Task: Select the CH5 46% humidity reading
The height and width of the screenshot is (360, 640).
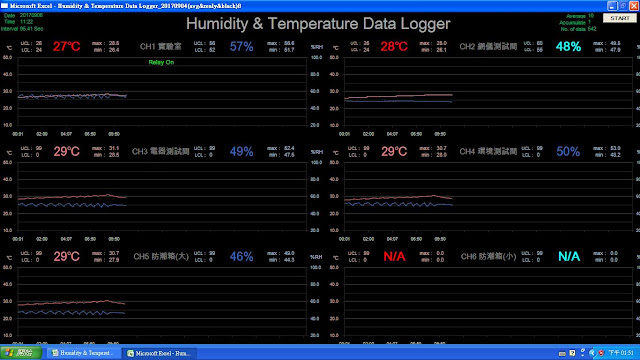Action: tap(241, 256)
